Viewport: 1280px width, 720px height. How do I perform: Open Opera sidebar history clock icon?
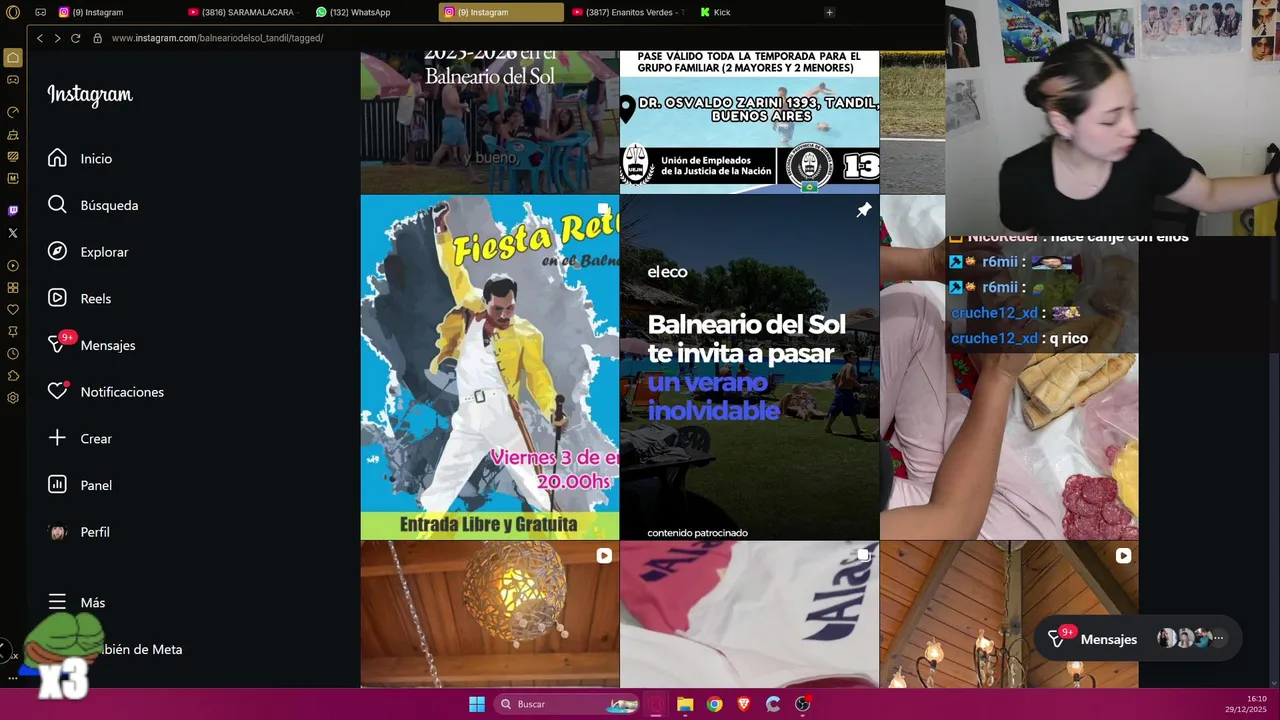[13, 354]
